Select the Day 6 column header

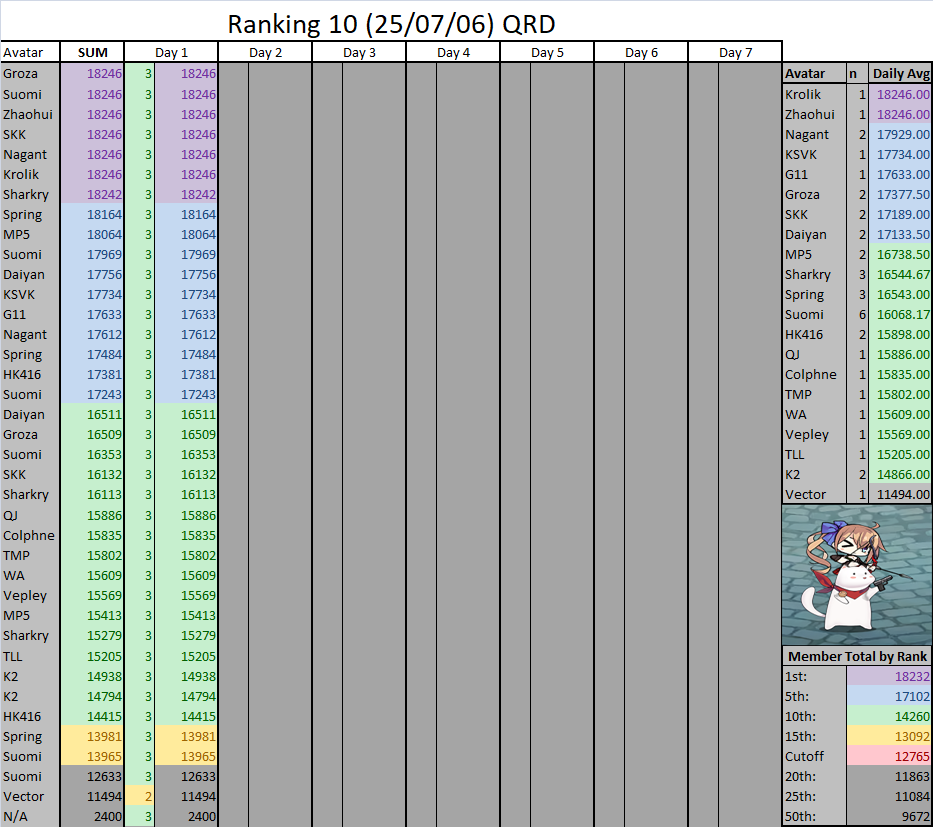(641, 52)
